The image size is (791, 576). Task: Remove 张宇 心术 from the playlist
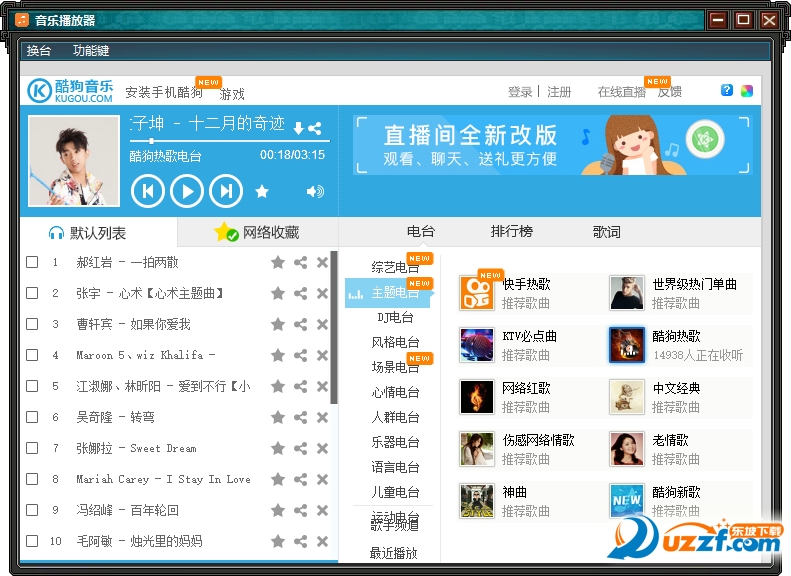click(322, 293)
